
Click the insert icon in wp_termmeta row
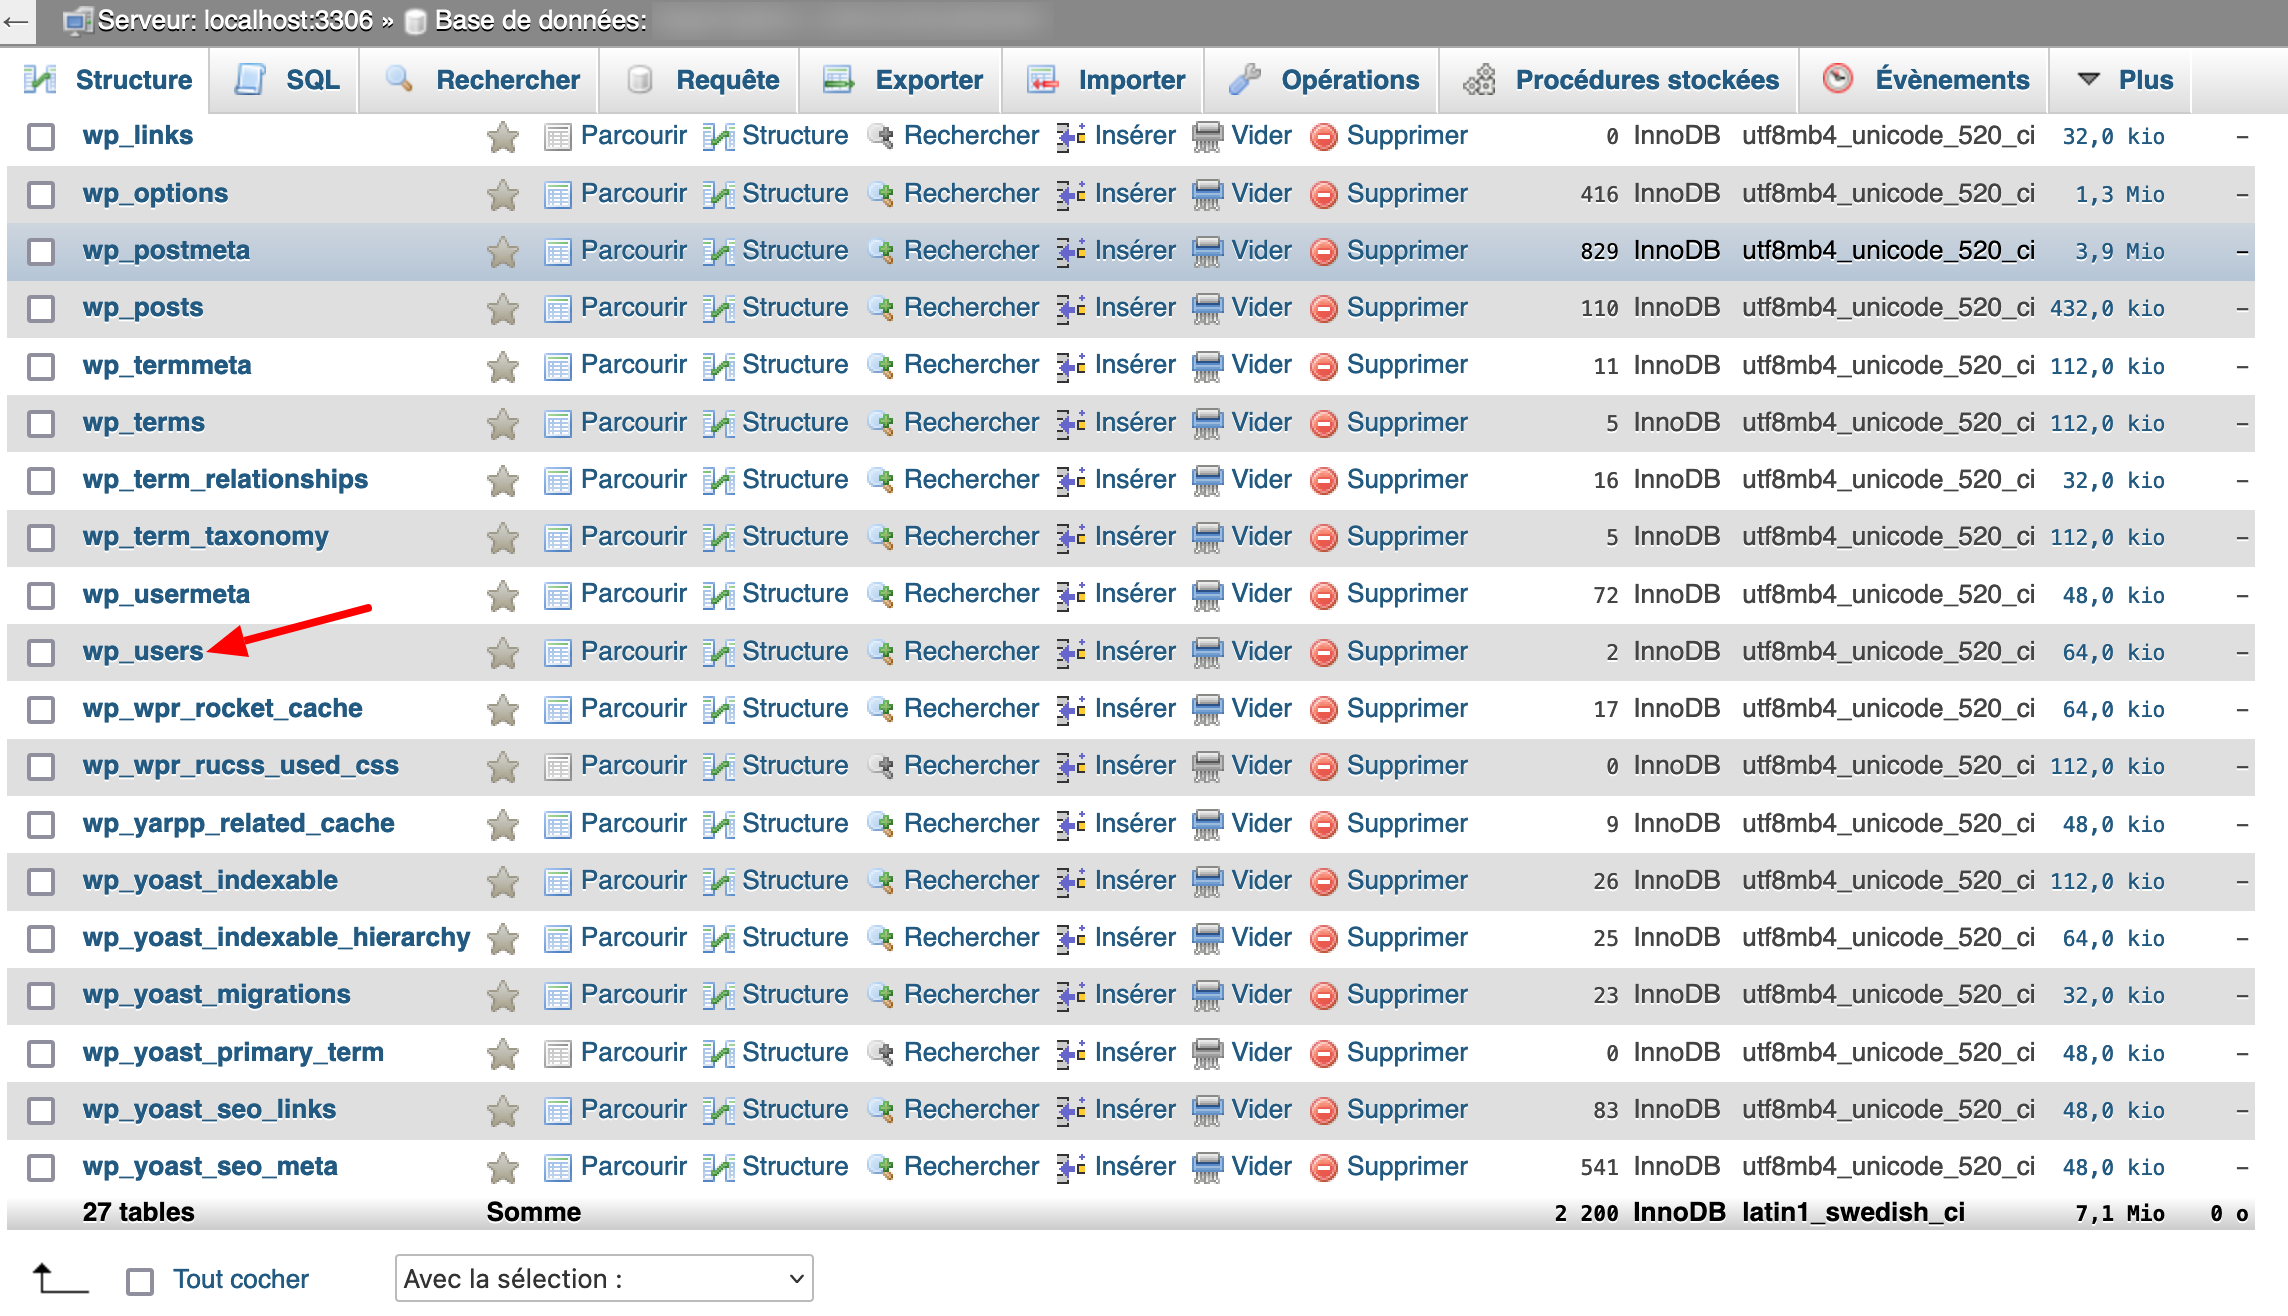(x=1072, y=366)
